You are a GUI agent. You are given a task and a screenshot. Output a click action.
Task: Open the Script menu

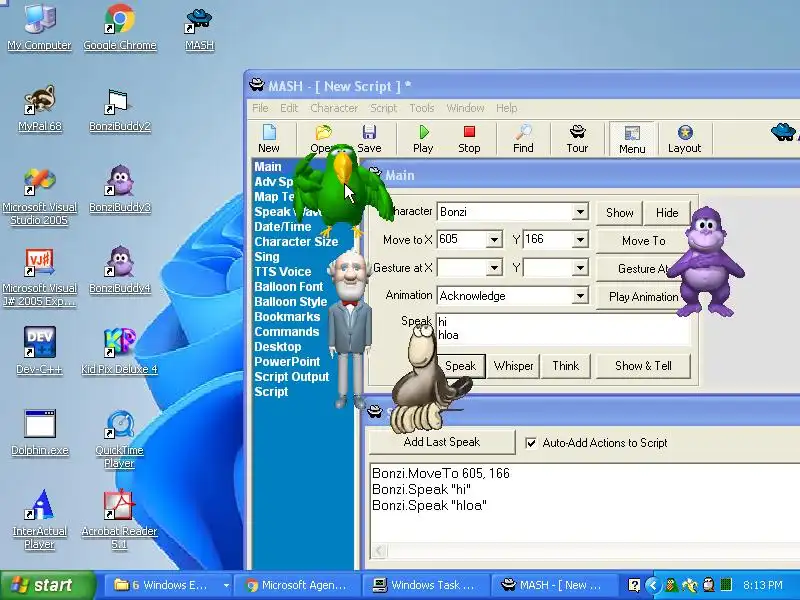pos(383,108)
